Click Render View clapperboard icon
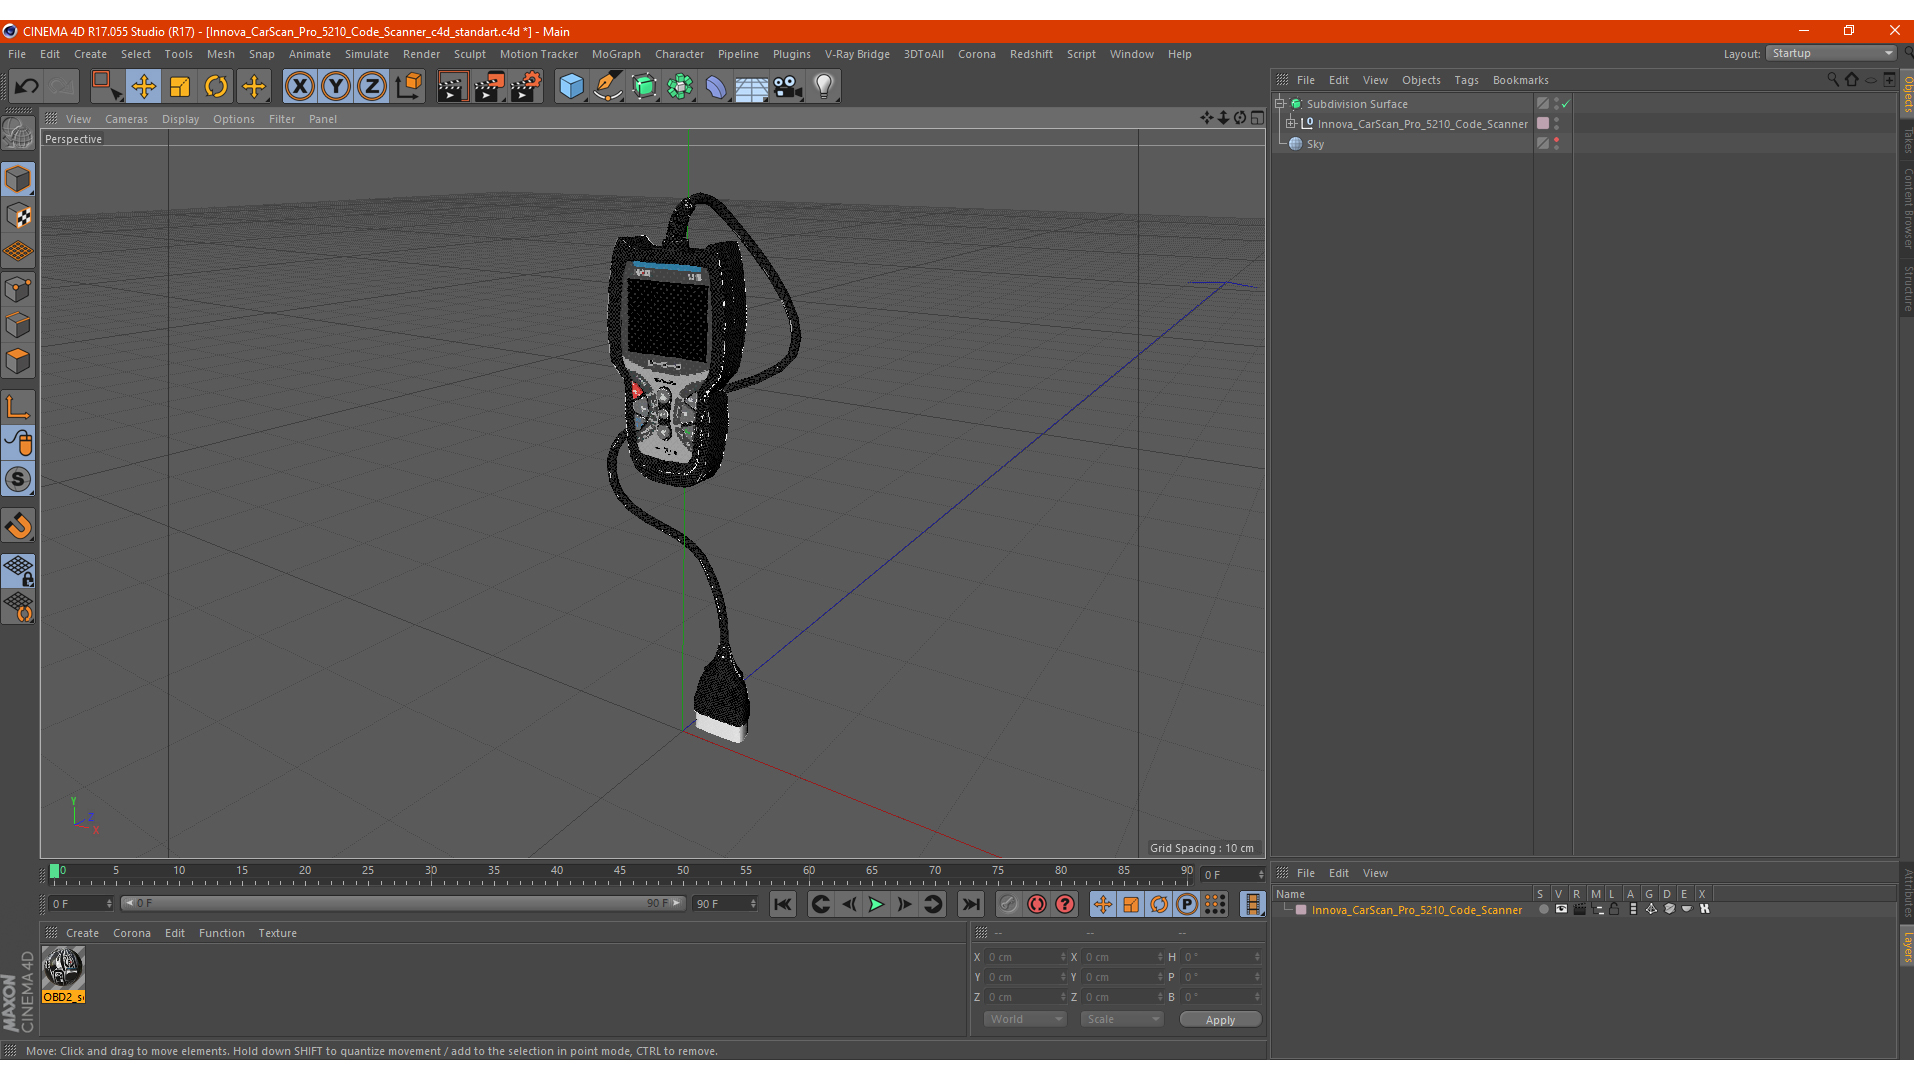 452,87
